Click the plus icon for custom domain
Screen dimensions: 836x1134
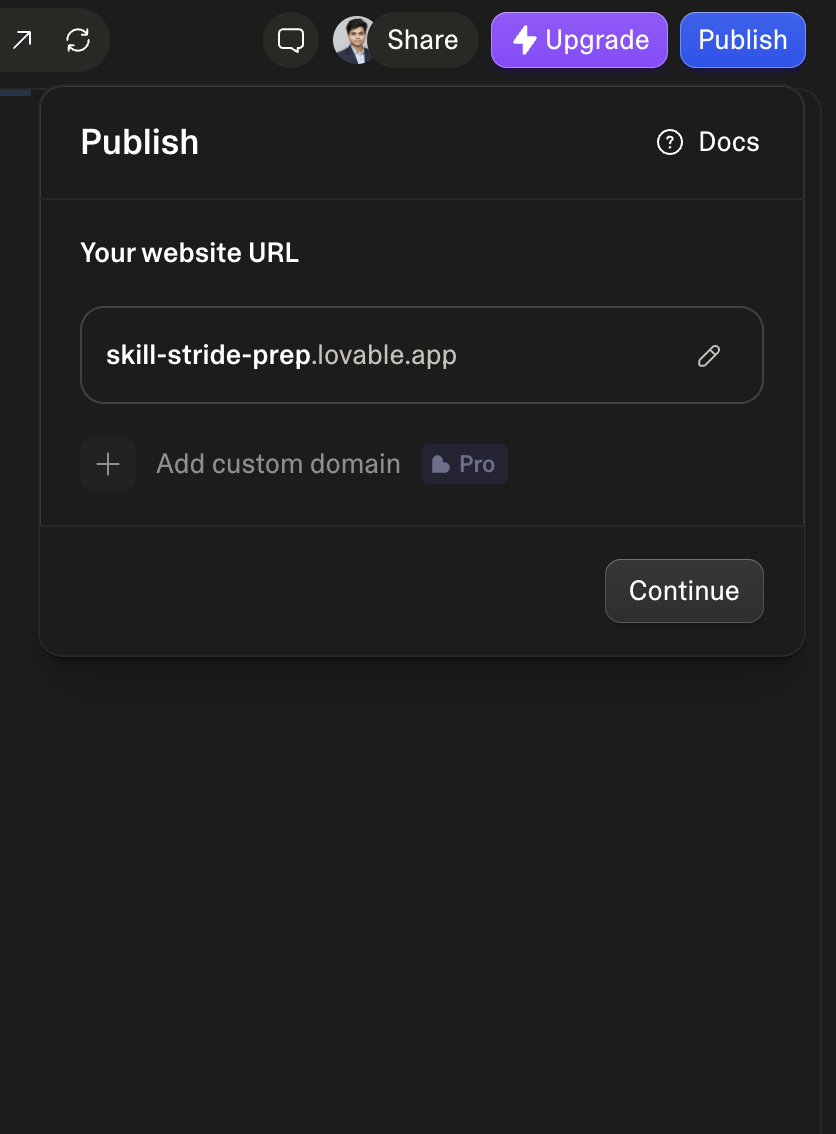click(108, 464)
